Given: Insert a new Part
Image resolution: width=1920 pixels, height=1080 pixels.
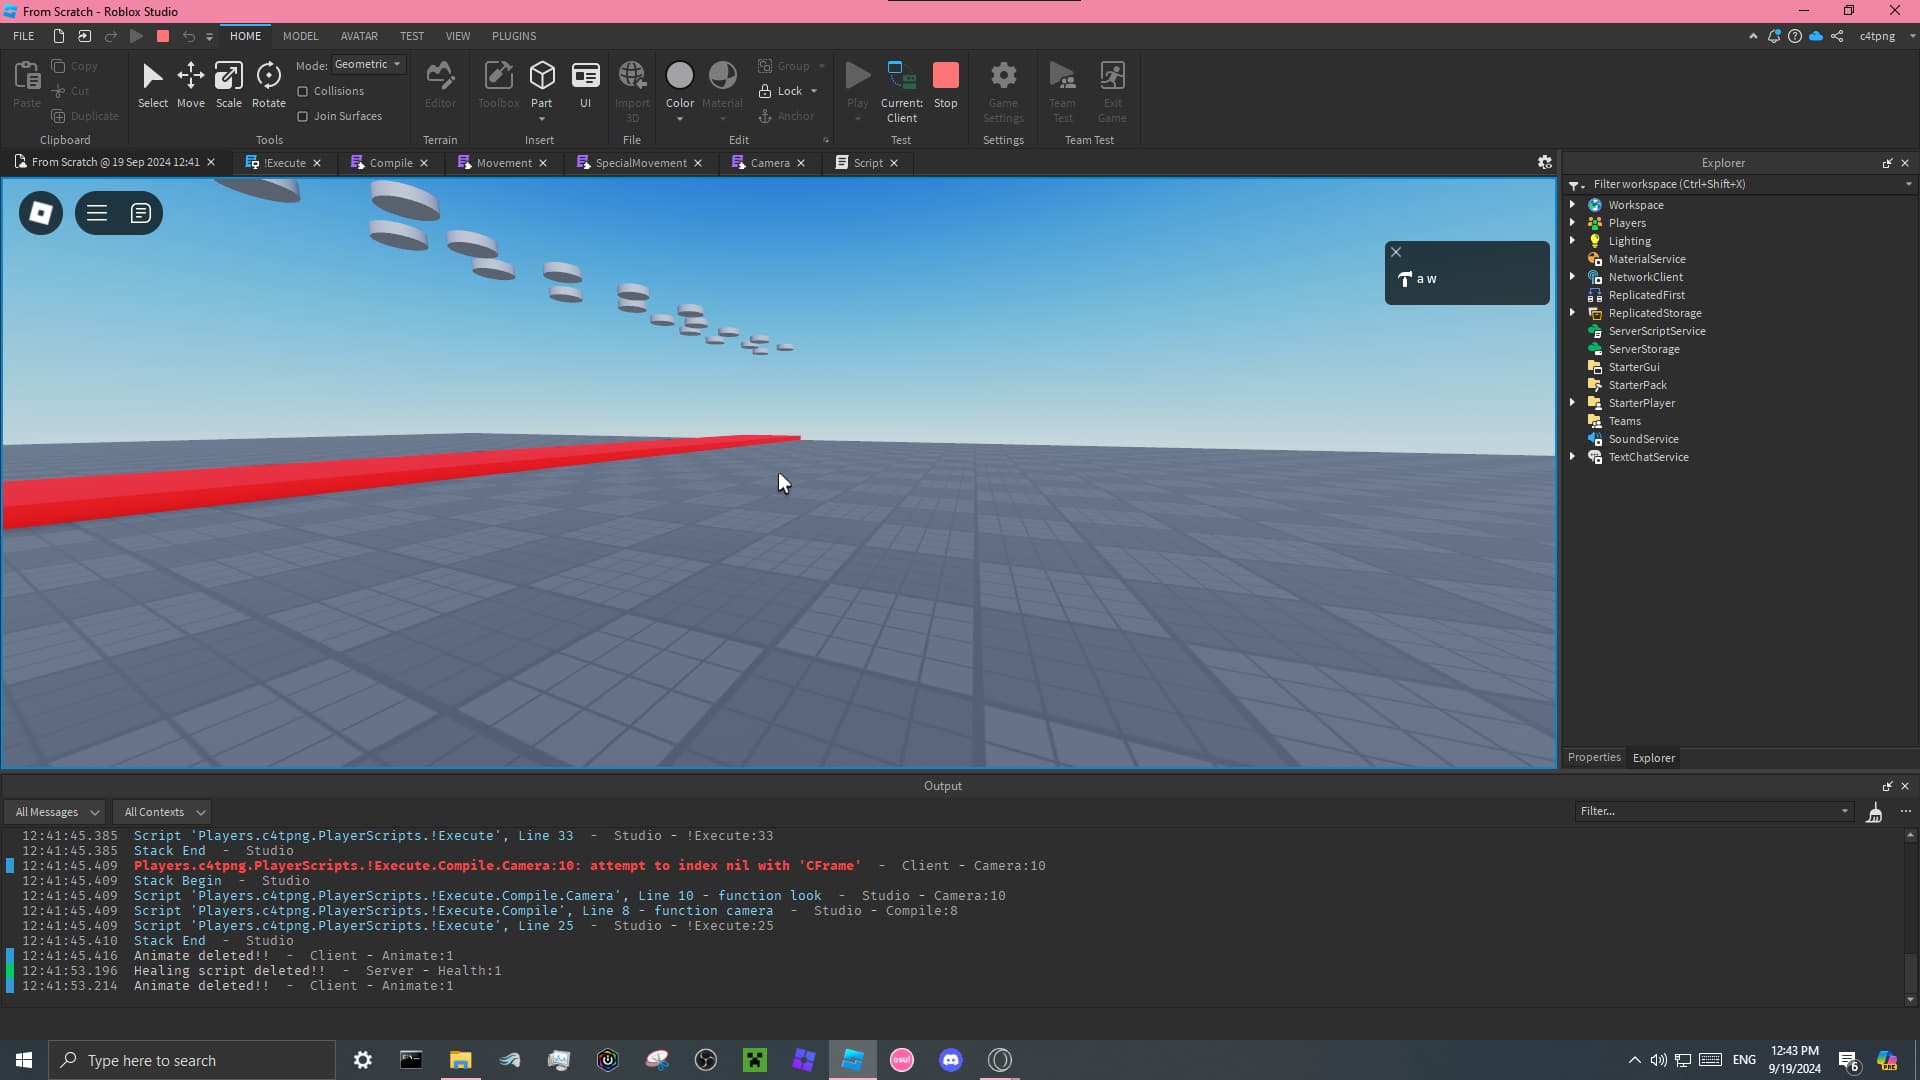Looking at the screenshot, I should click(542, 80).
